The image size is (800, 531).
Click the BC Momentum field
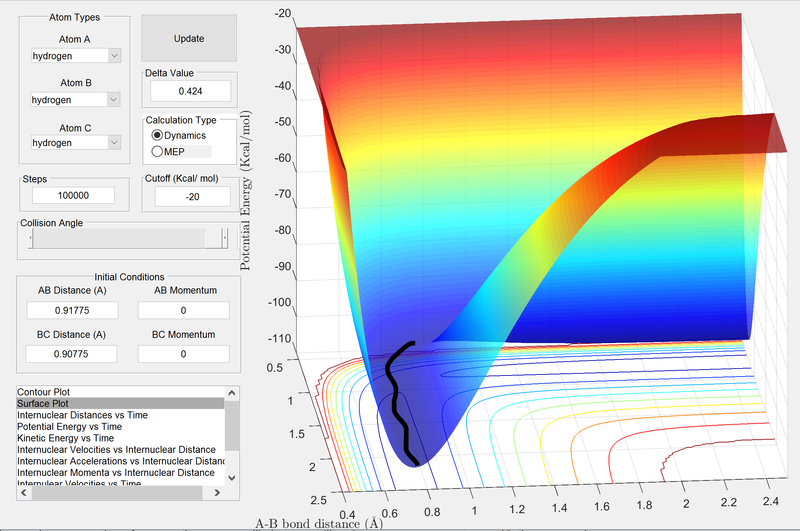coord(184,353)
